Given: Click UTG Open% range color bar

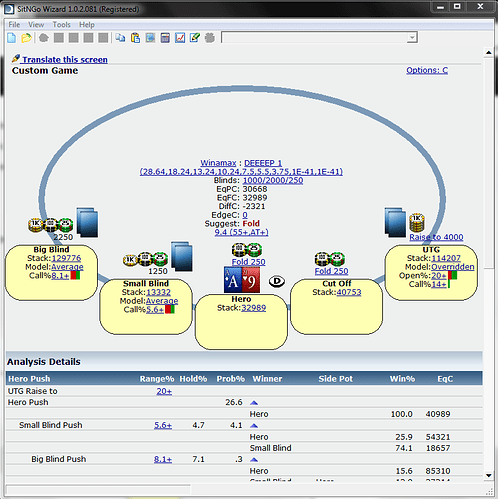Looking at the screenshot, I should [x=452, y=275].
